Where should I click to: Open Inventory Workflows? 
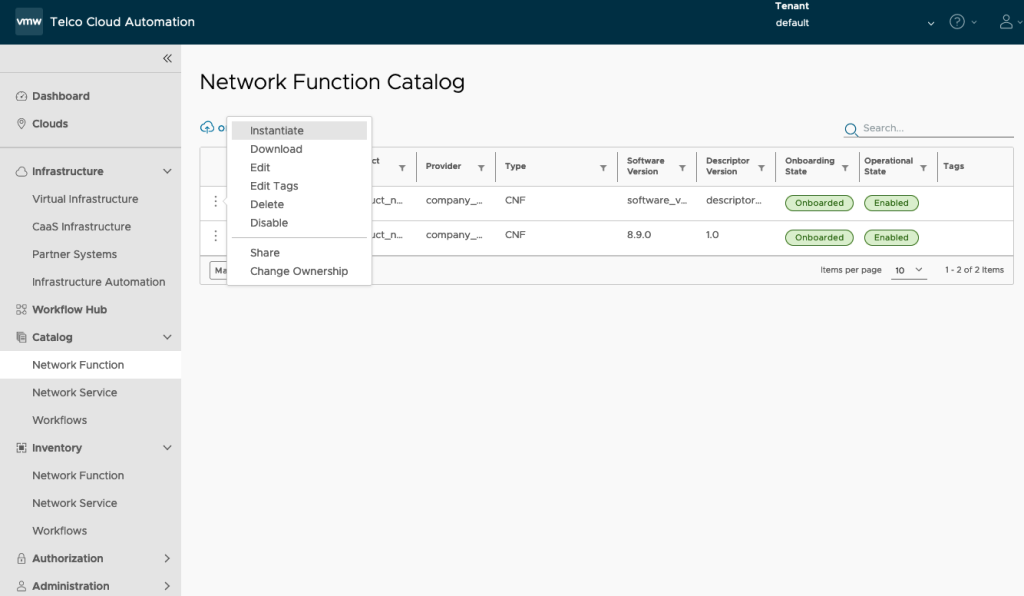coord(59,531)
